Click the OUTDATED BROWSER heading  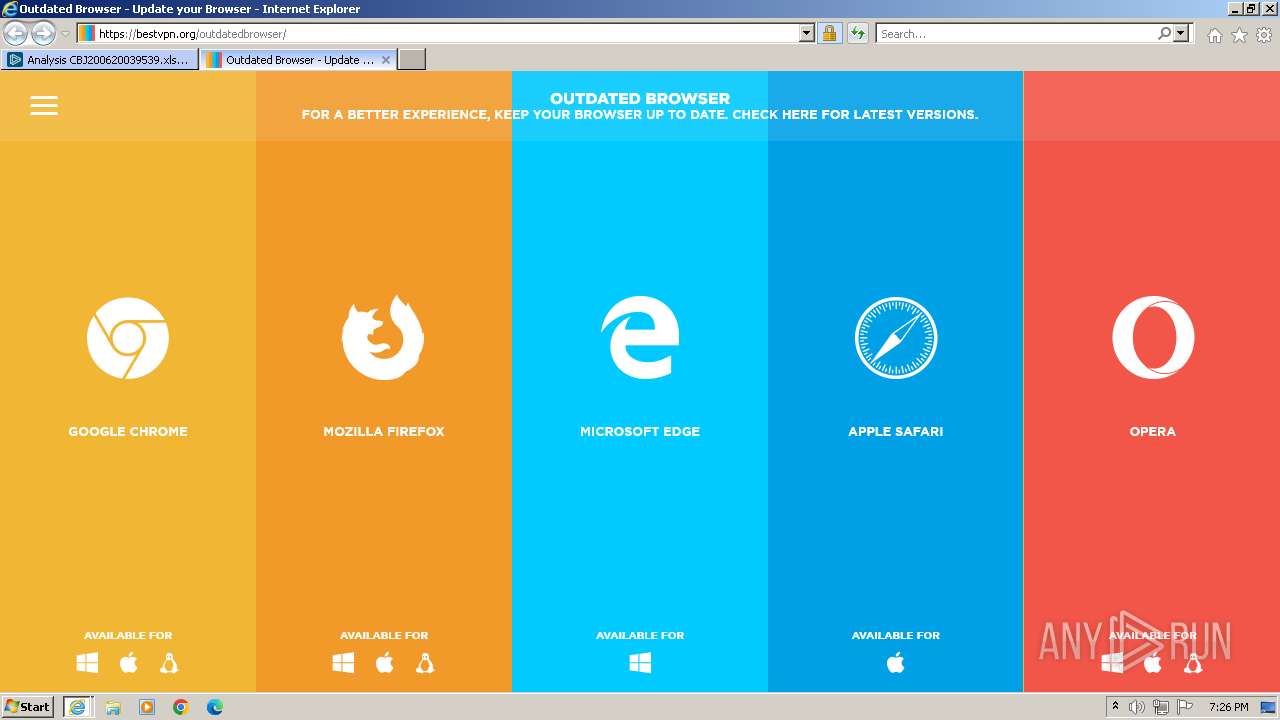(640, 98)
